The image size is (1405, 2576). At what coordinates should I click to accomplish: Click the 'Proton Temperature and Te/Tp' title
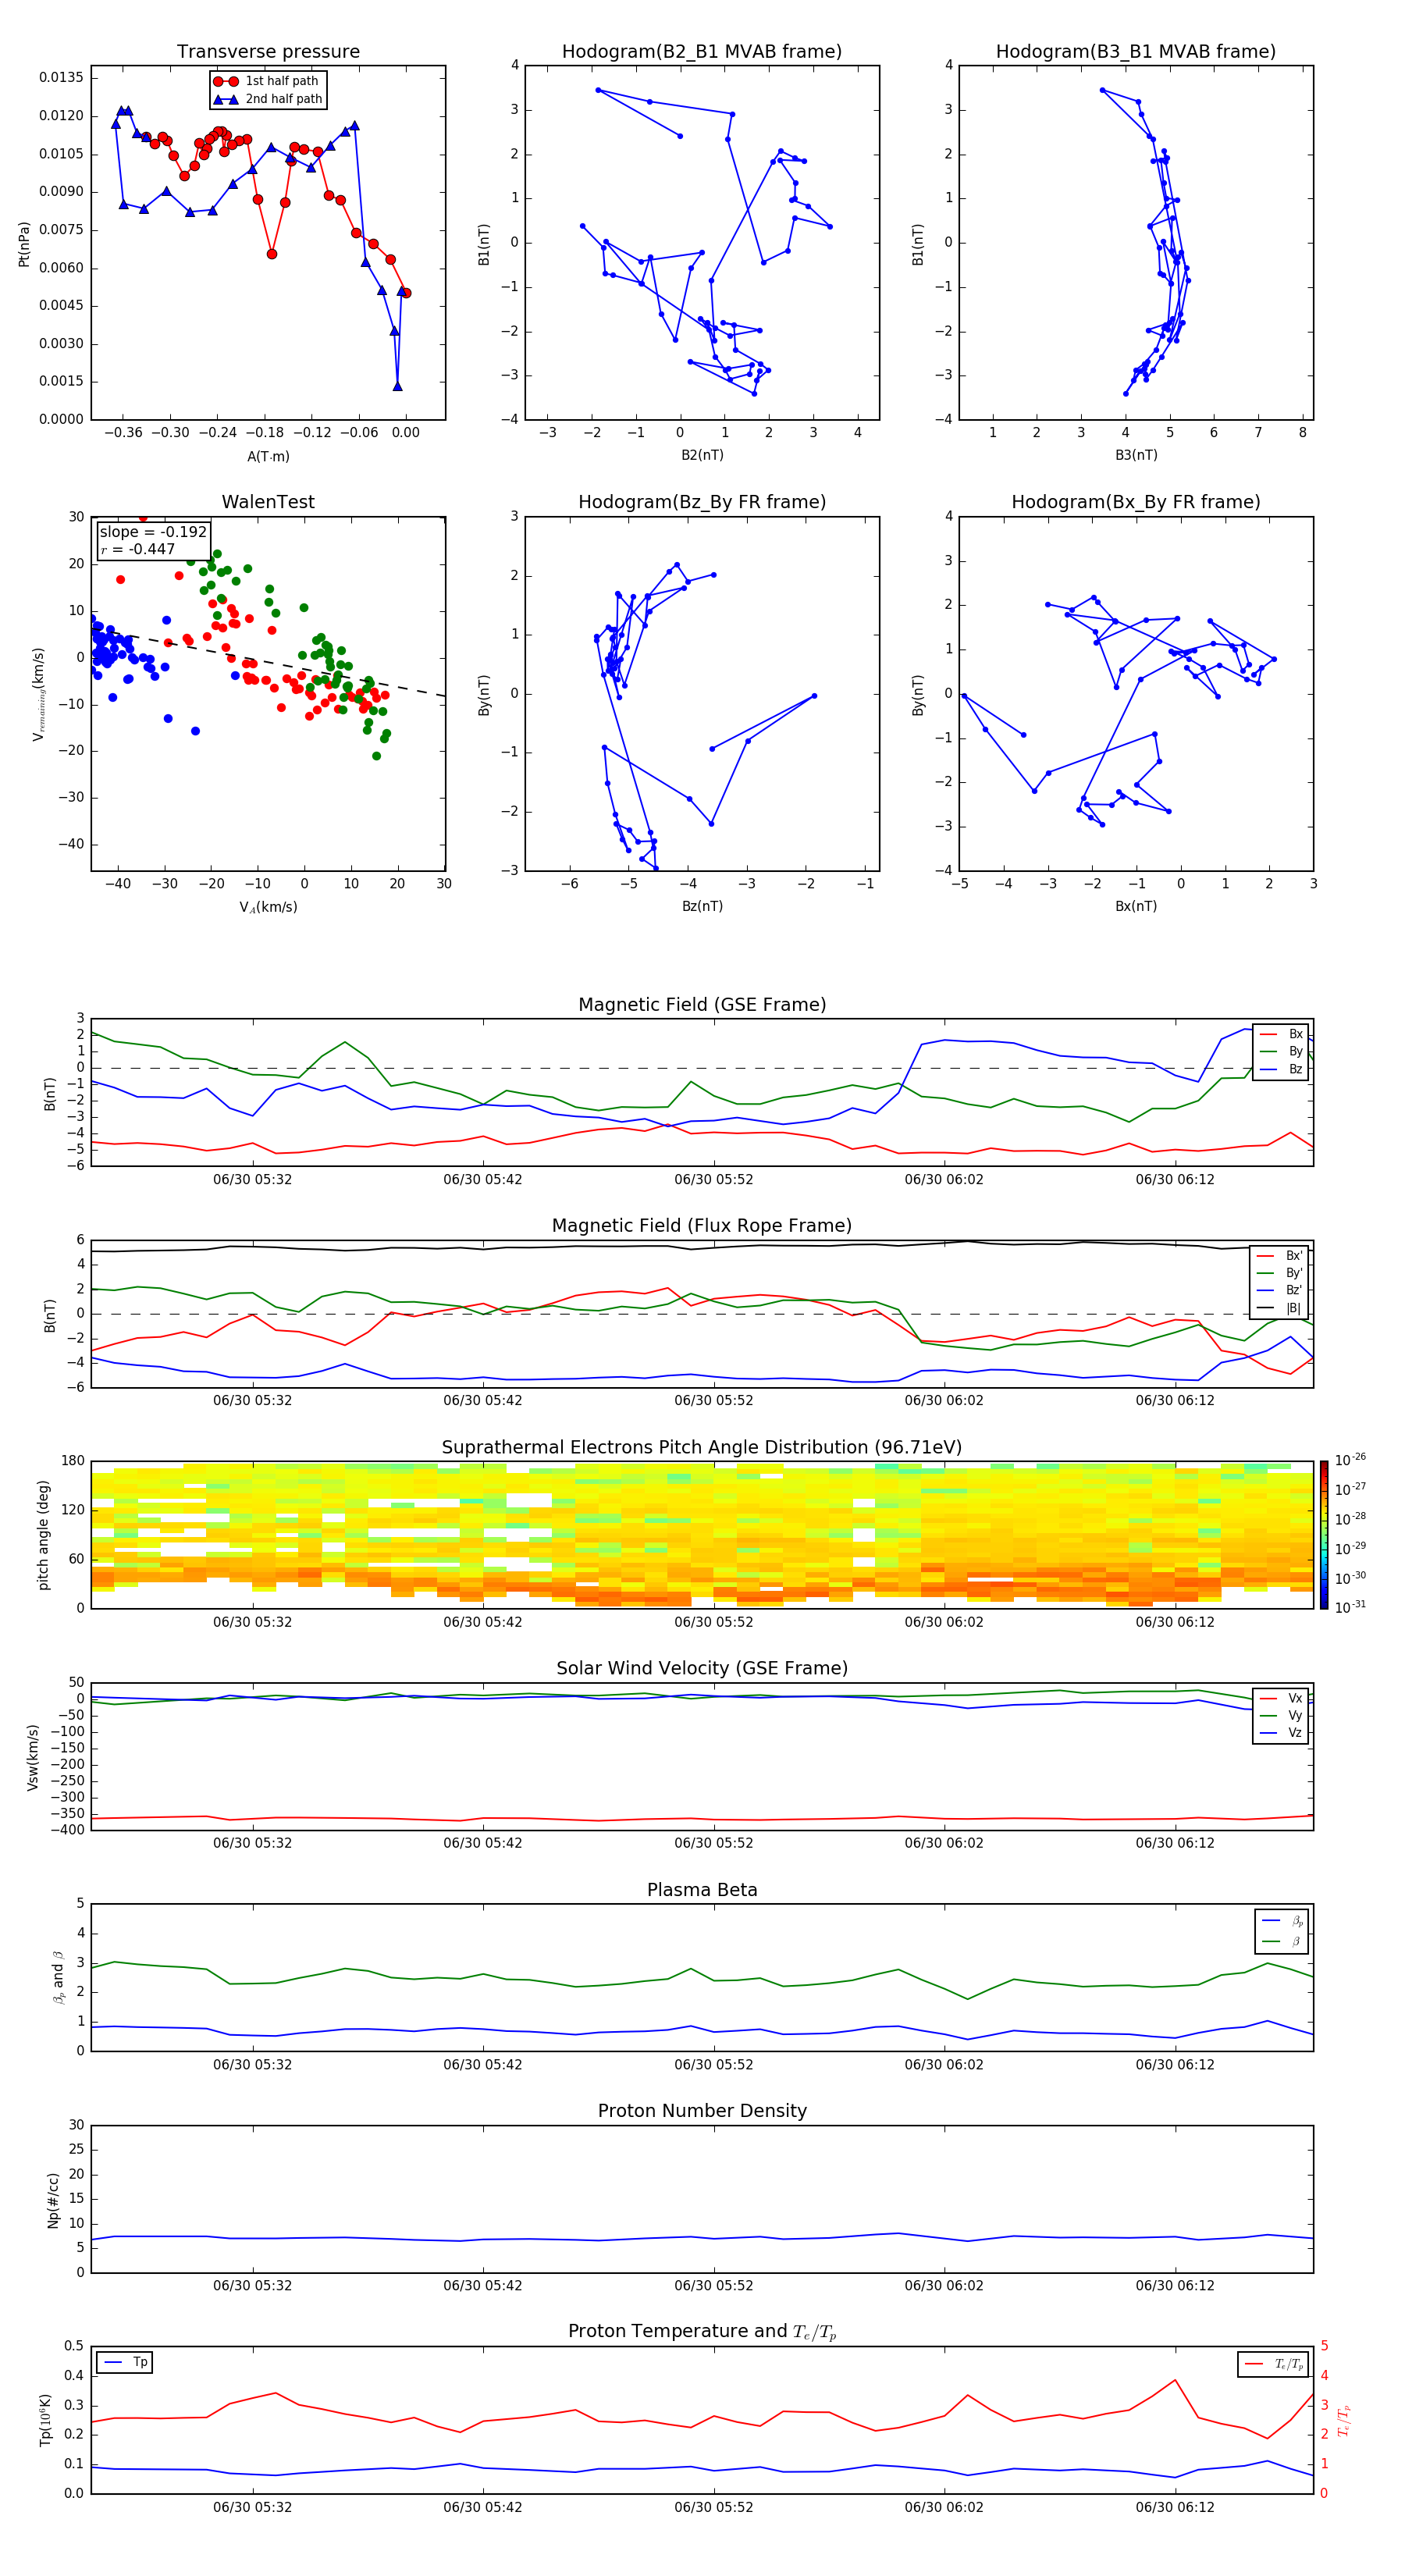pos(702,2332)
